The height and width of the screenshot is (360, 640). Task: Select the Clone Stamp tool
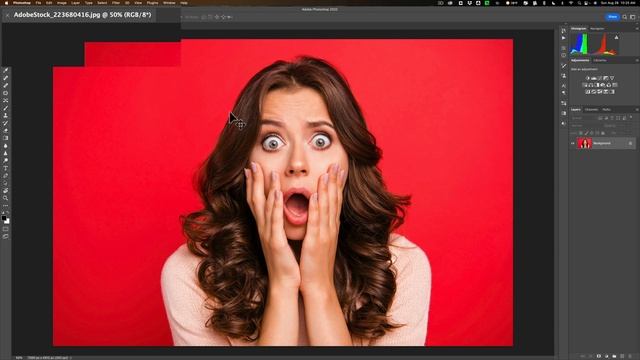tap(5, 116)
